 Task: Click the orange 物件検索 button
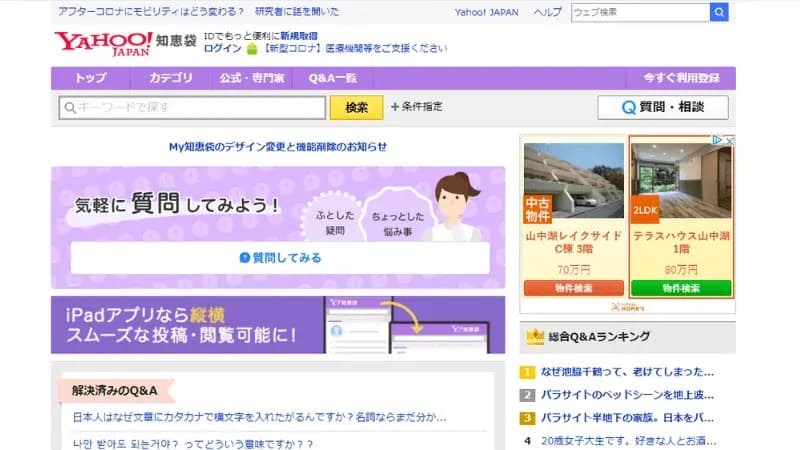[x=573, y=288]
